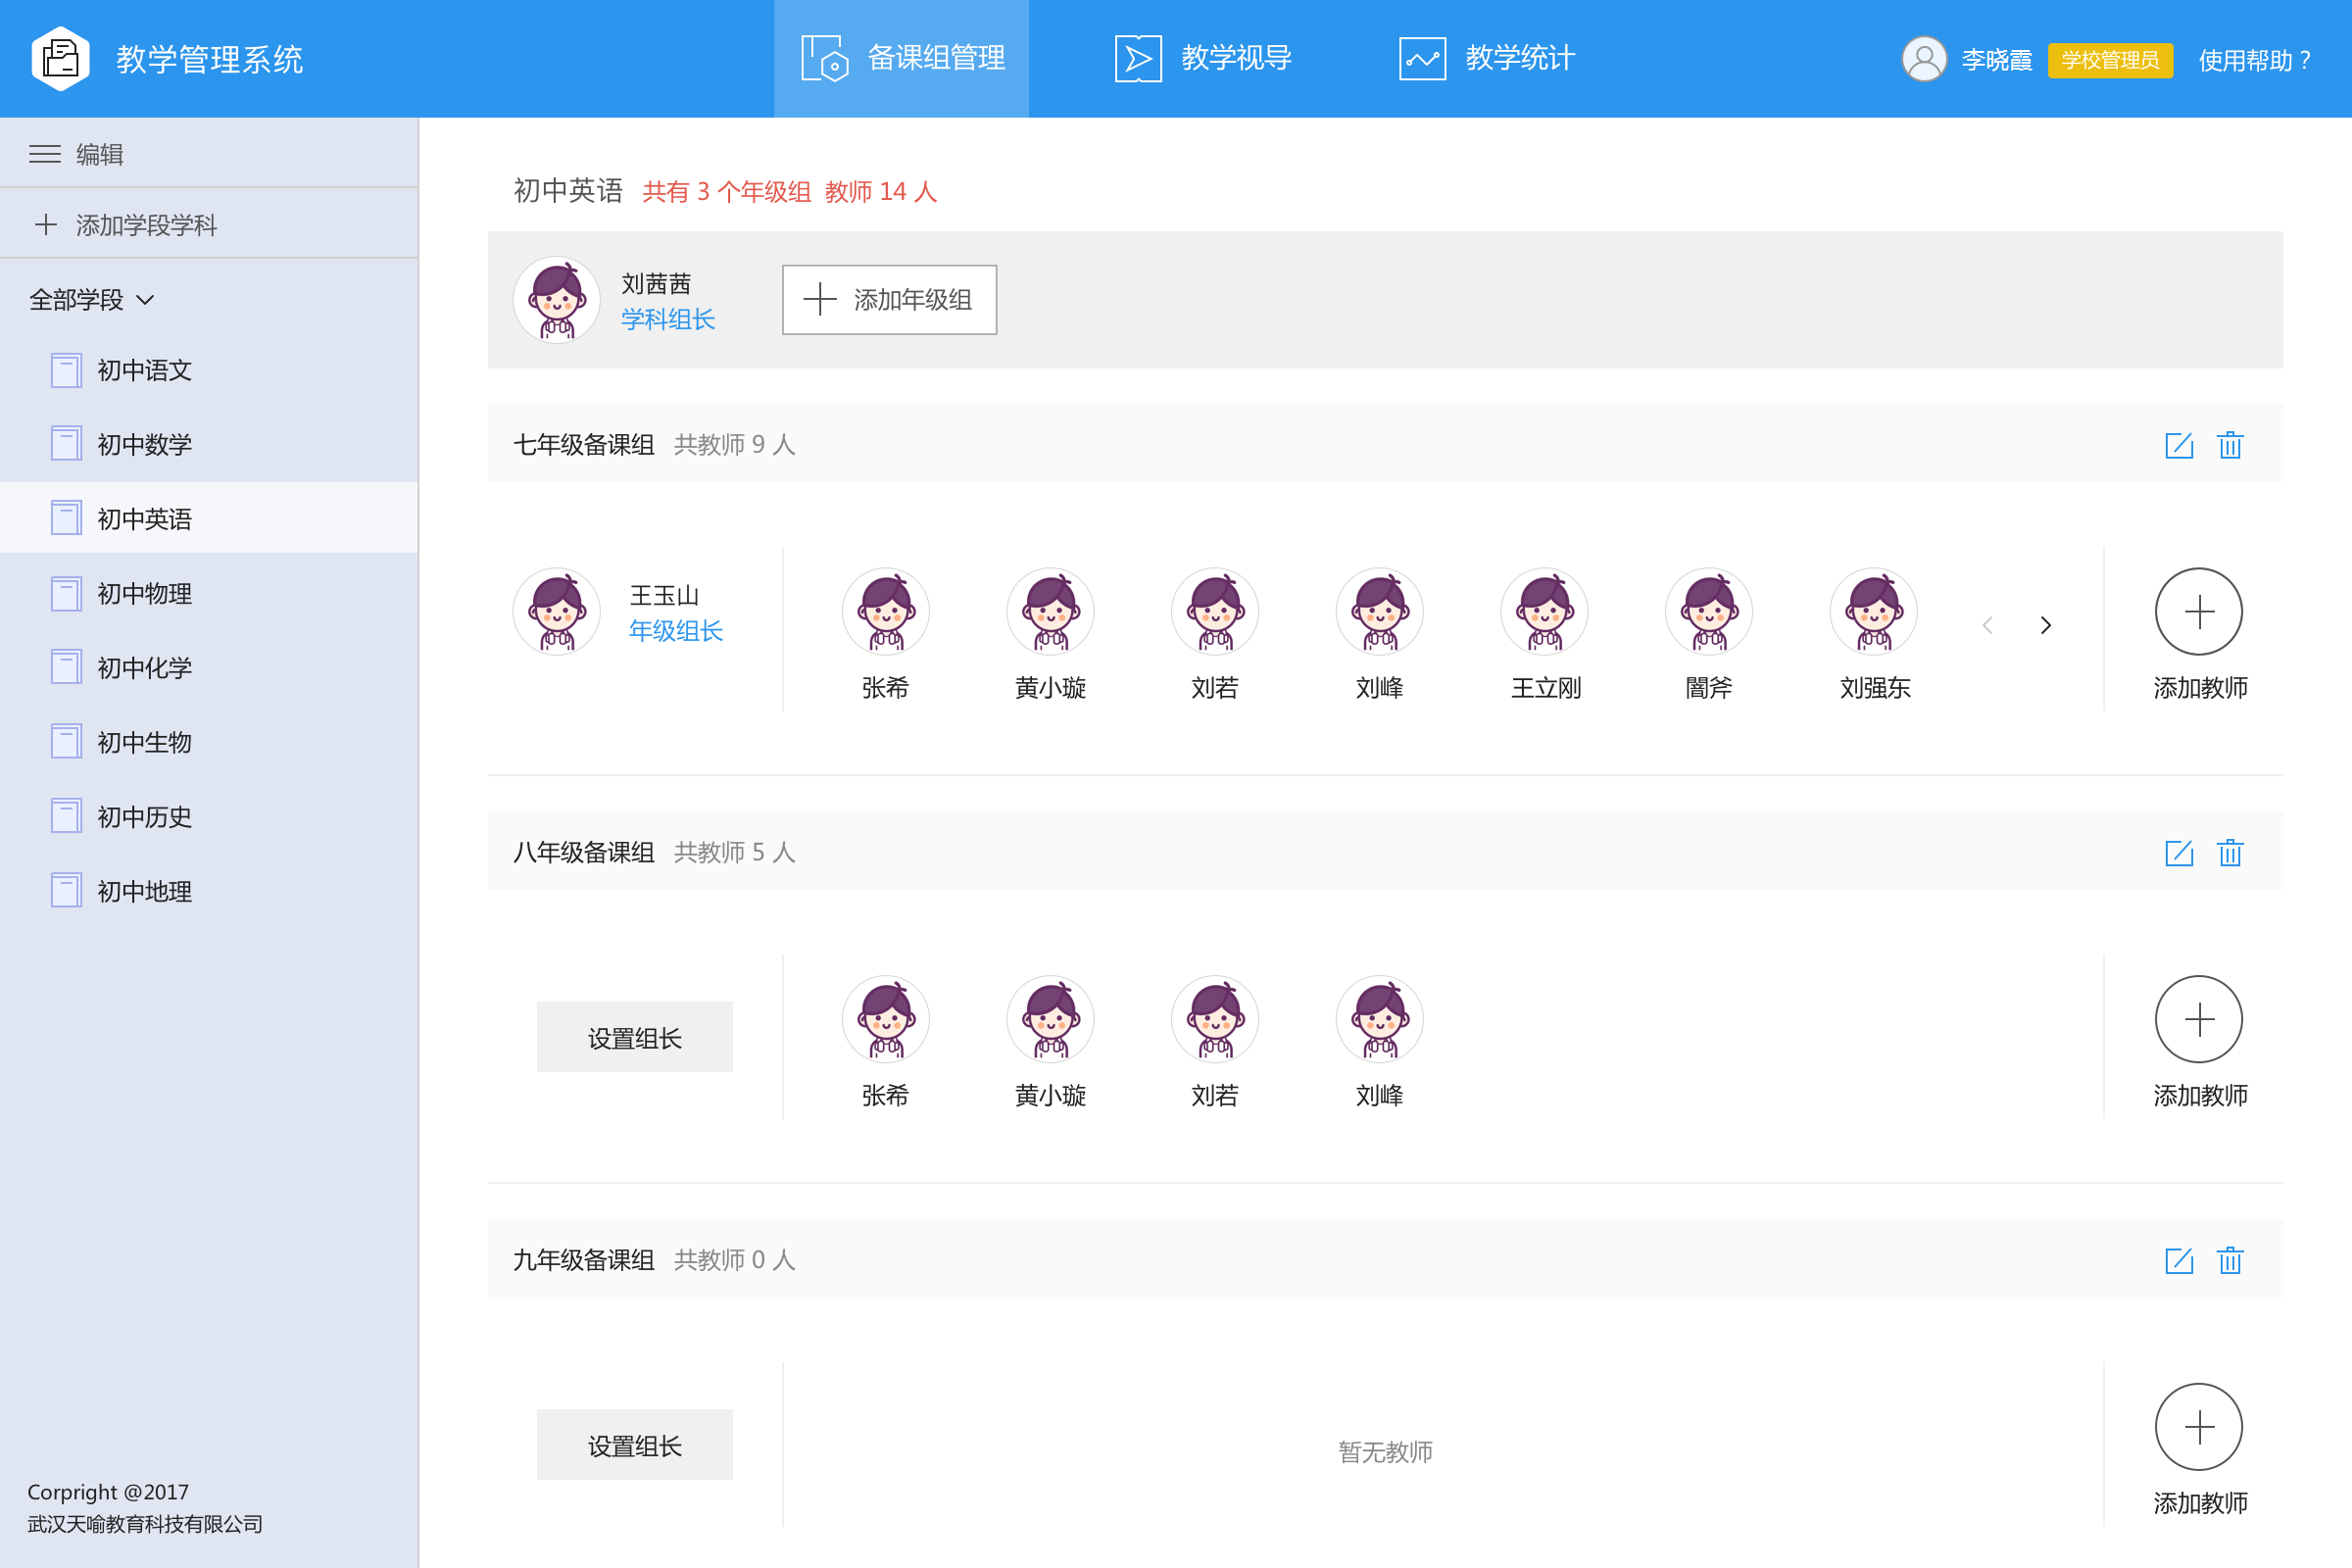Open the 教学视导 tab
This screenshot has width=2352, height=1568.
(x=1204, y=59)
